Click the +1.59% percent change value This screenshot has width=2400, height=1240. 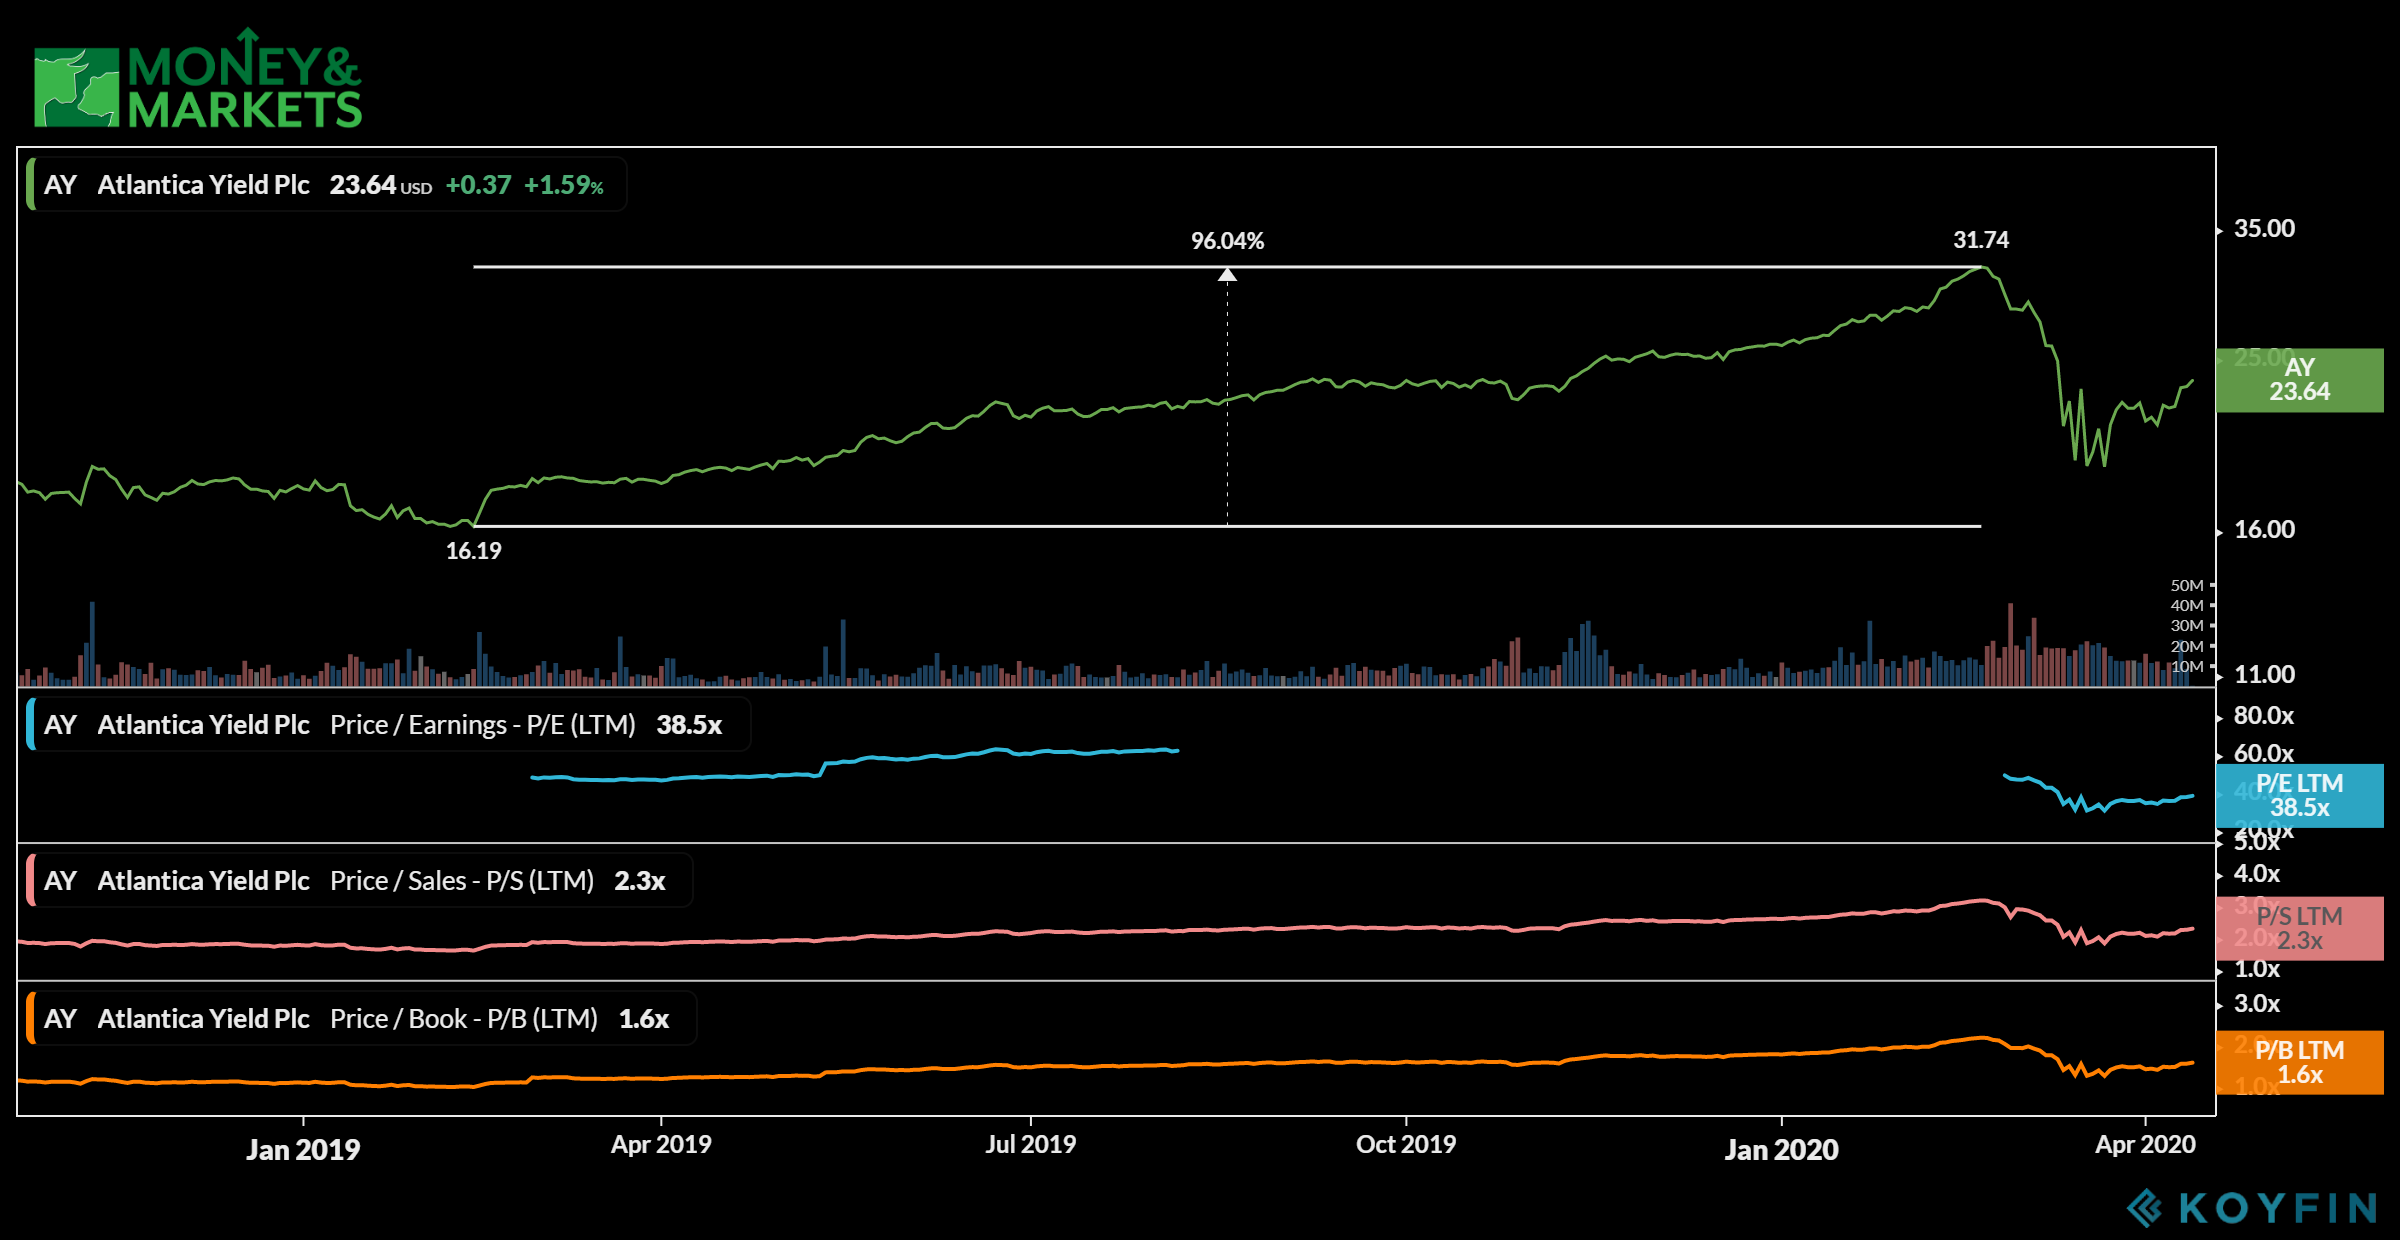(x=564, y=185)
